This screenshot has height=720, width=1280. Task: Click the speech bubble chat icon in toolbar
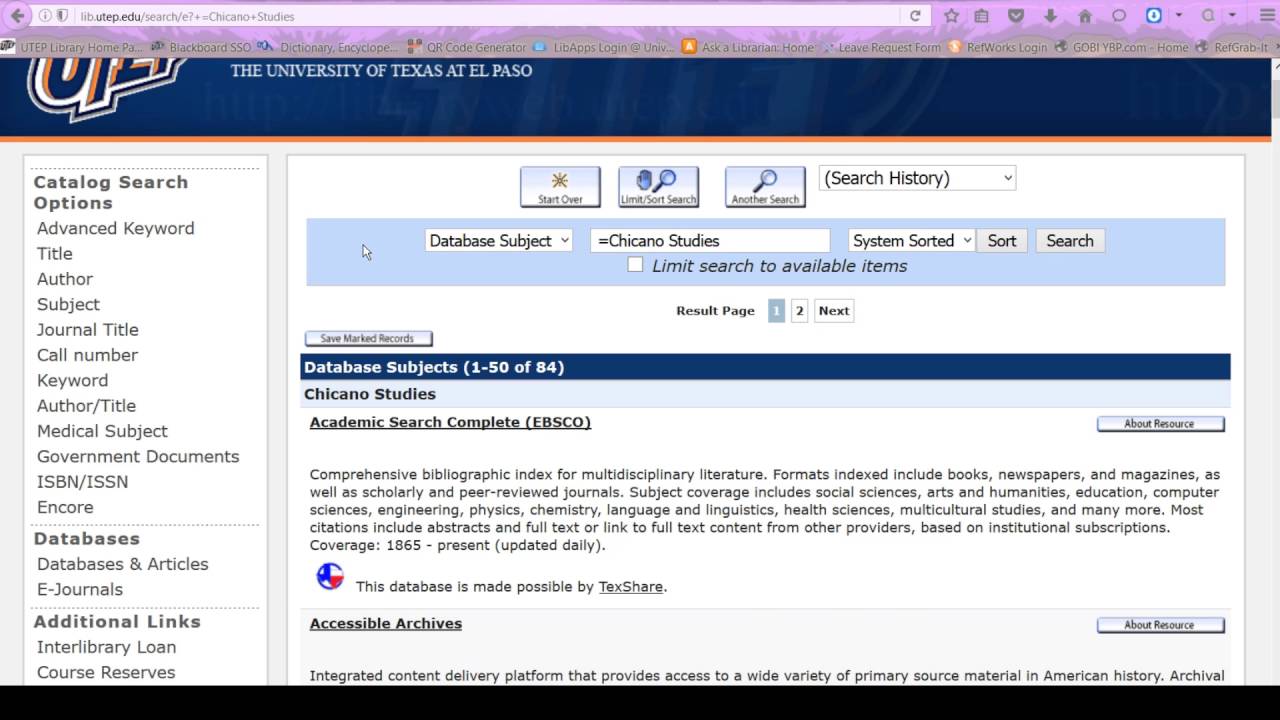point(1119,16)
